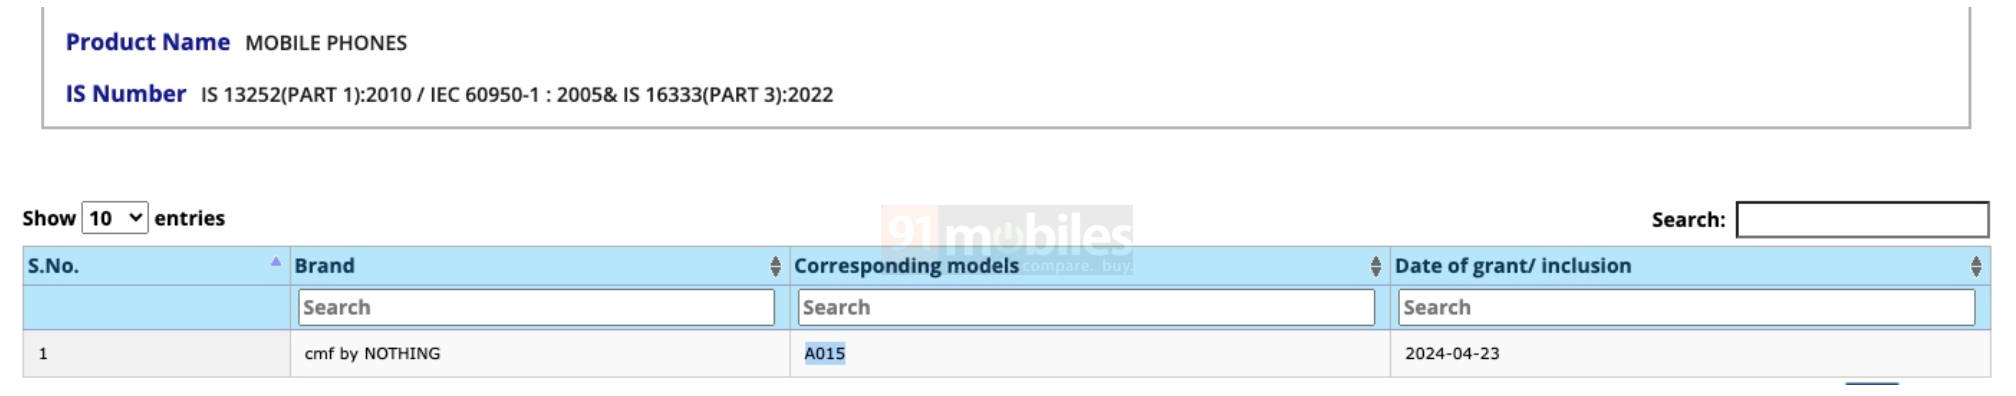Sort by S.No. column arrow
Screen dimensions: 2016x396
tap(275, 262)
